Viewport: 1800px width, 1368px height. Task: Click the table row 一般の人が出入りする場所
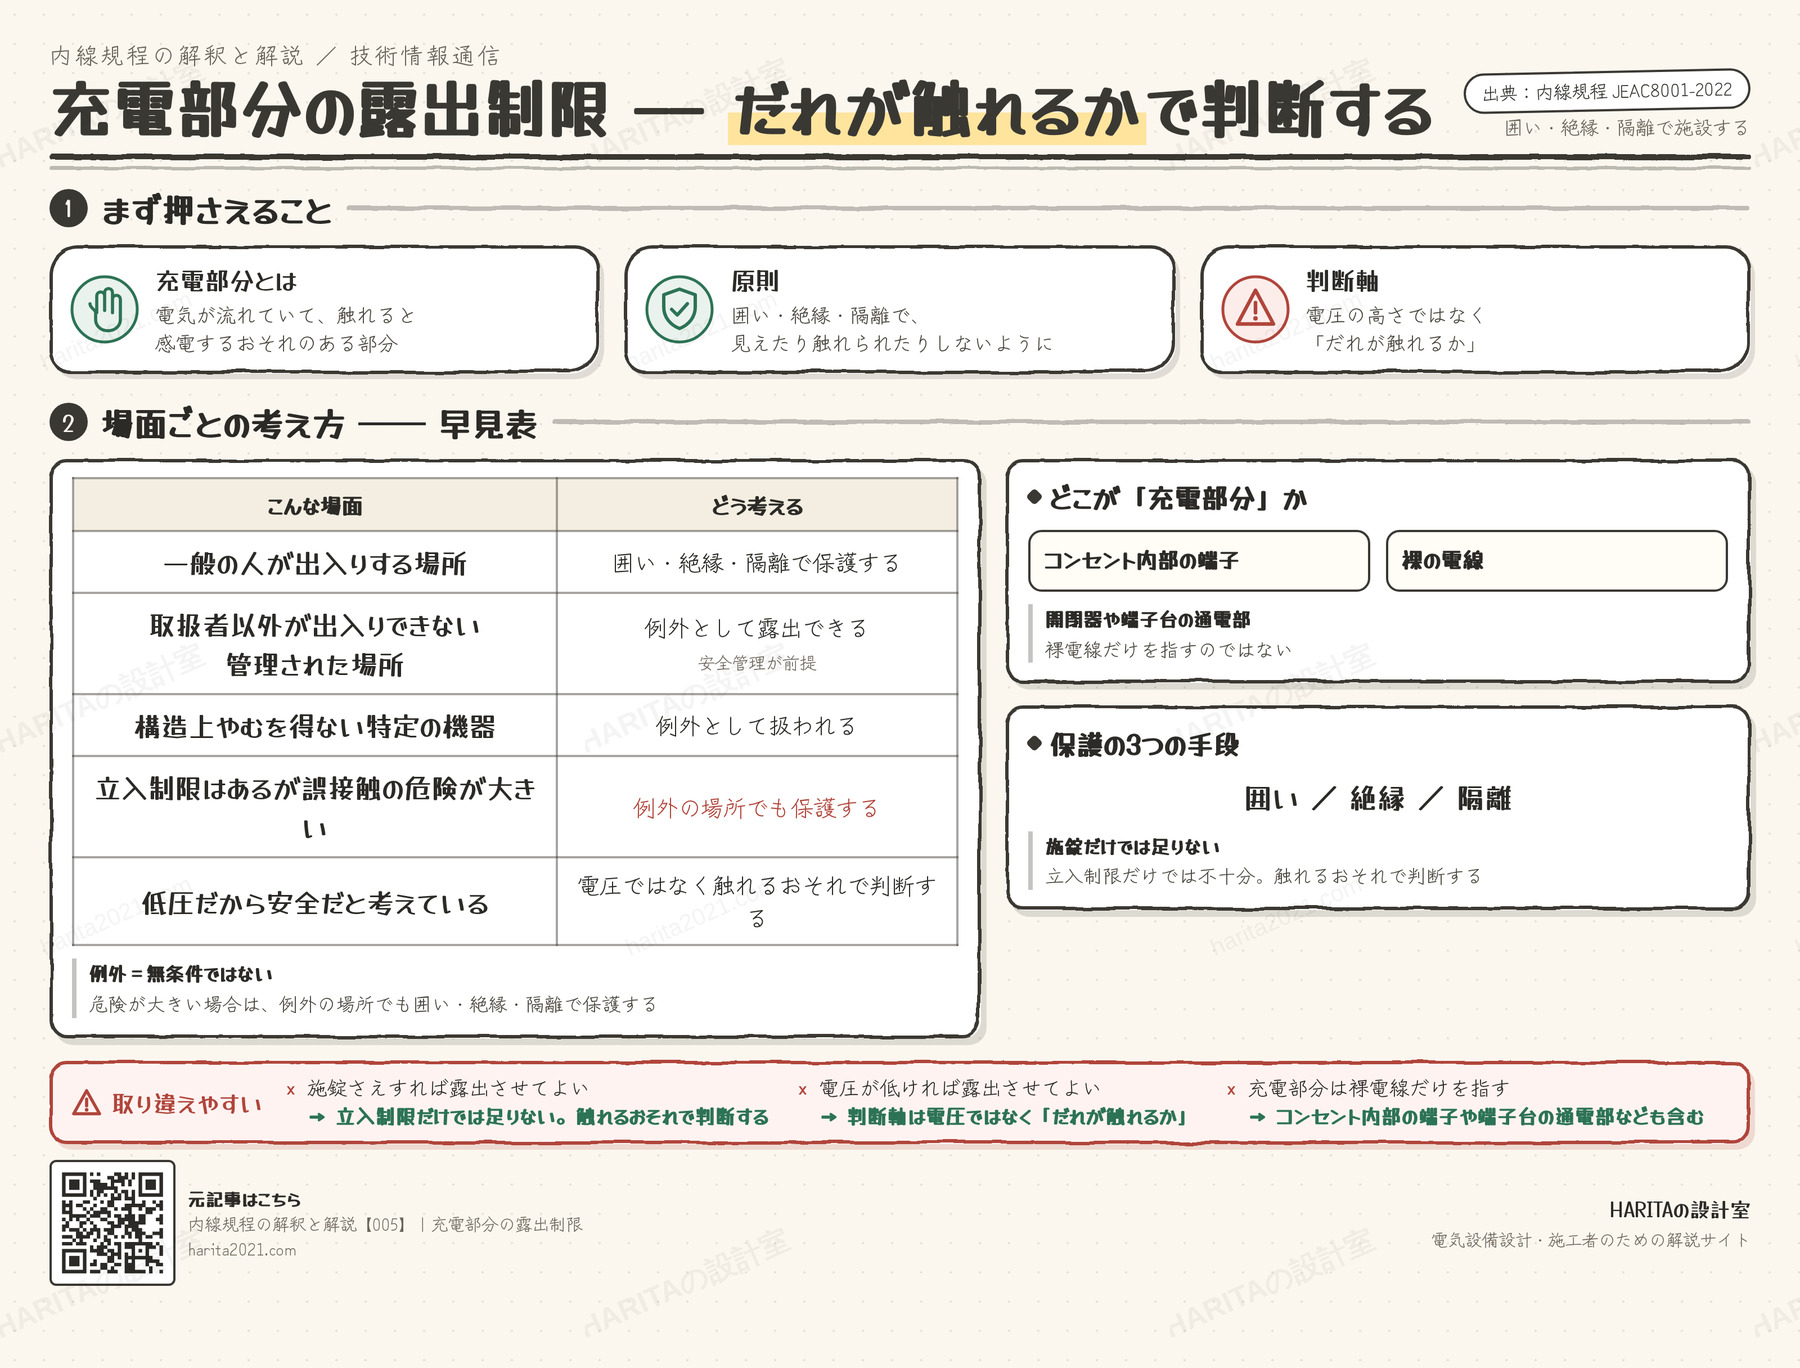tap(515, 563)
